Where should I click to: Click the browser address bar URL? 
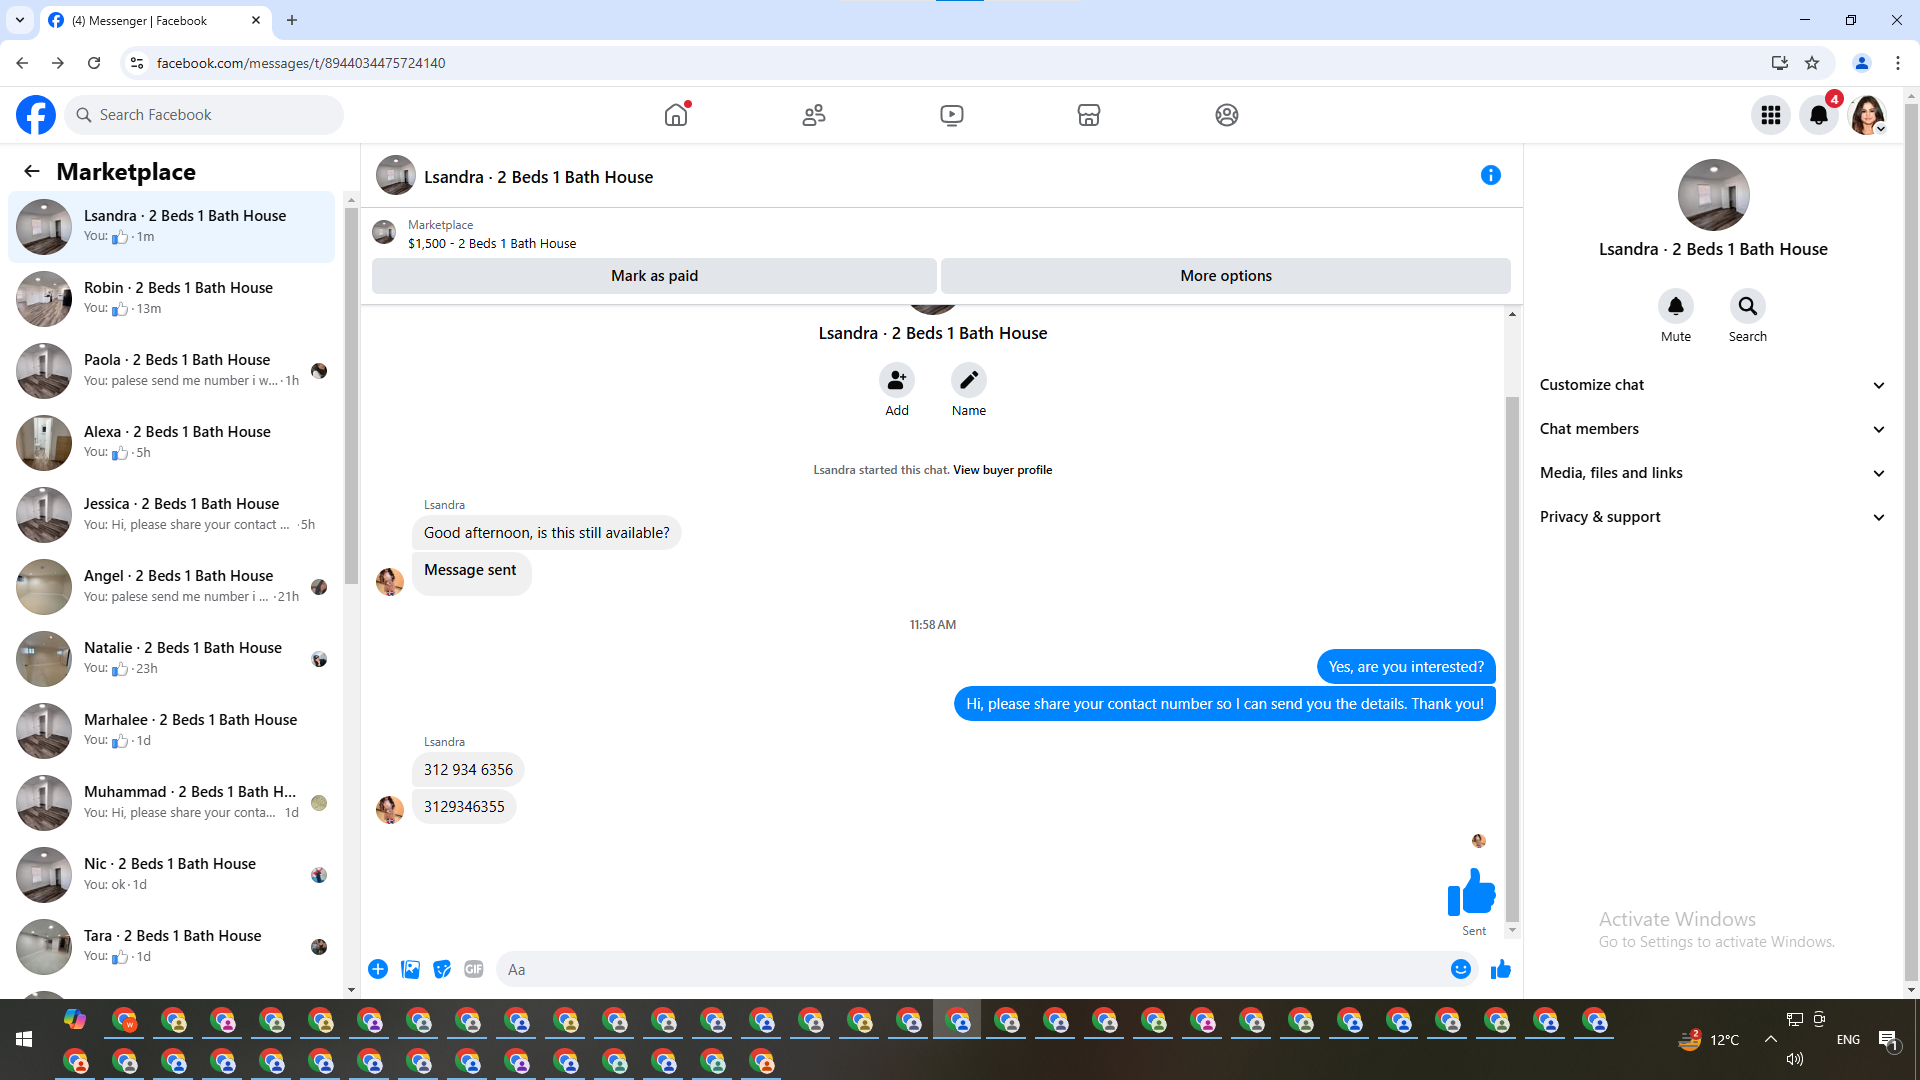coord(301,63)
